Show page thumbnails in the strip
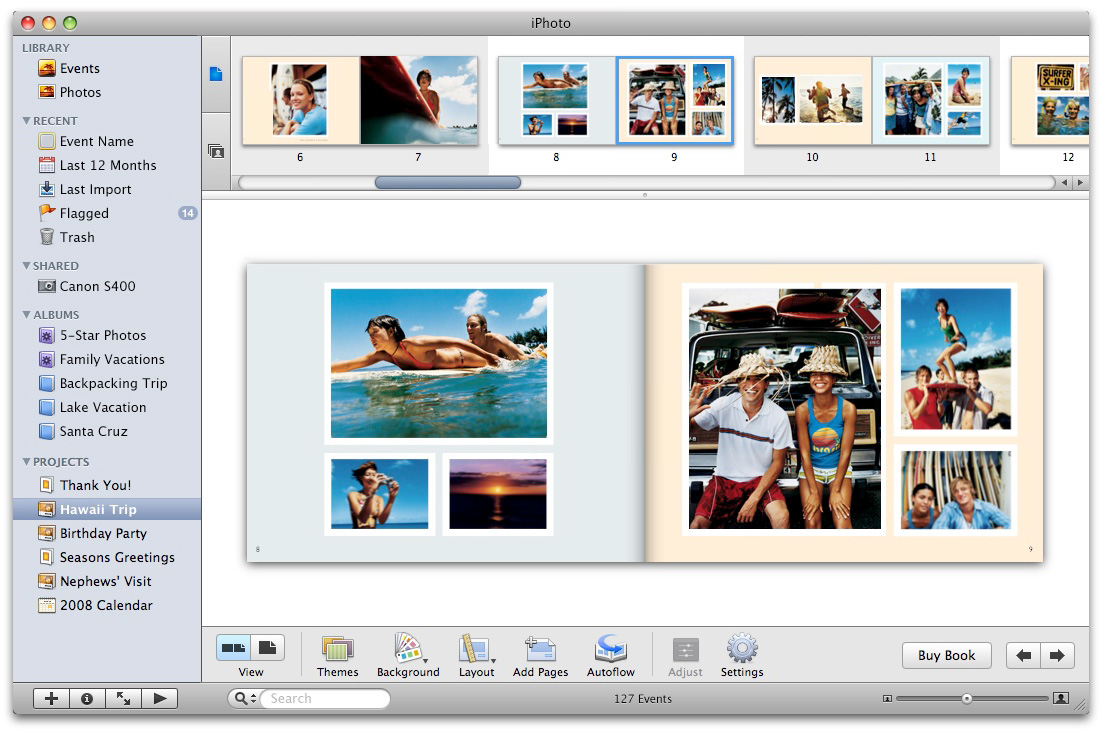The width and height of the screenshot is (1104, 733). [x=216, y=74]
